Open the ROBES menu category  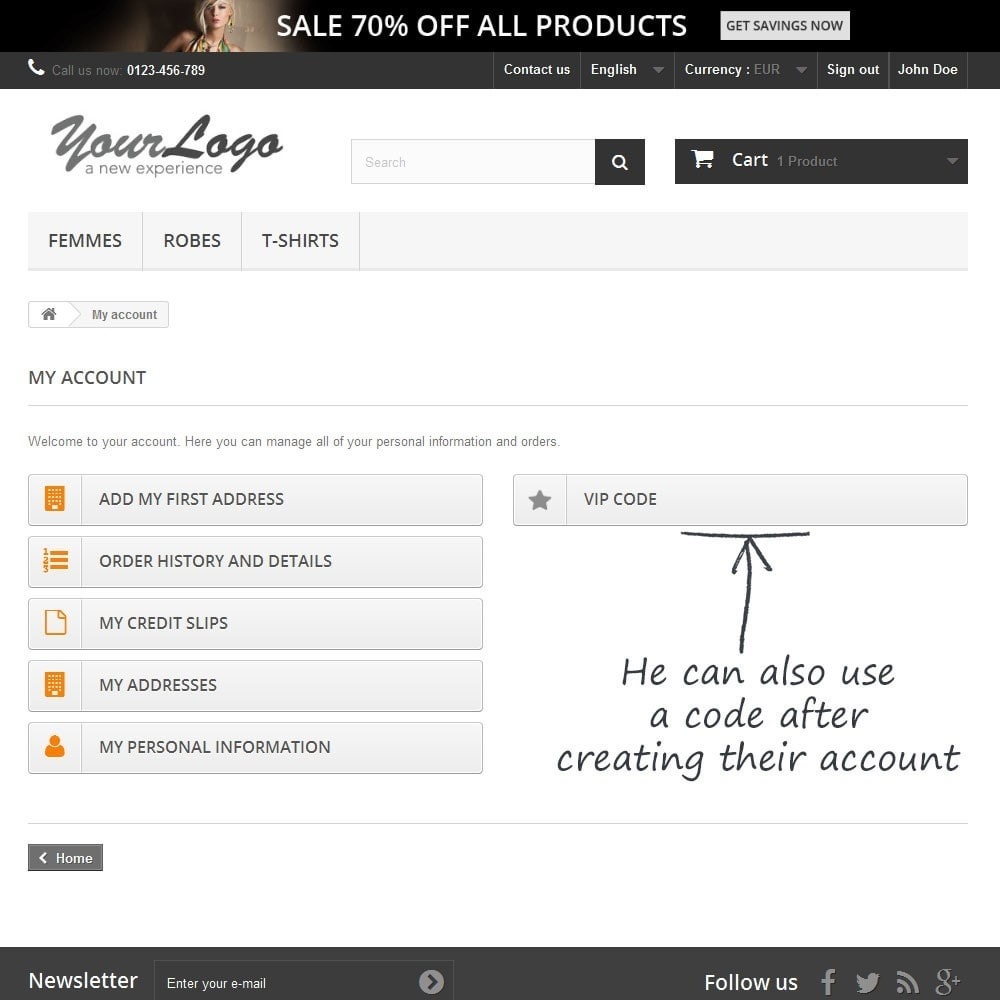click(x=192, y=240)
